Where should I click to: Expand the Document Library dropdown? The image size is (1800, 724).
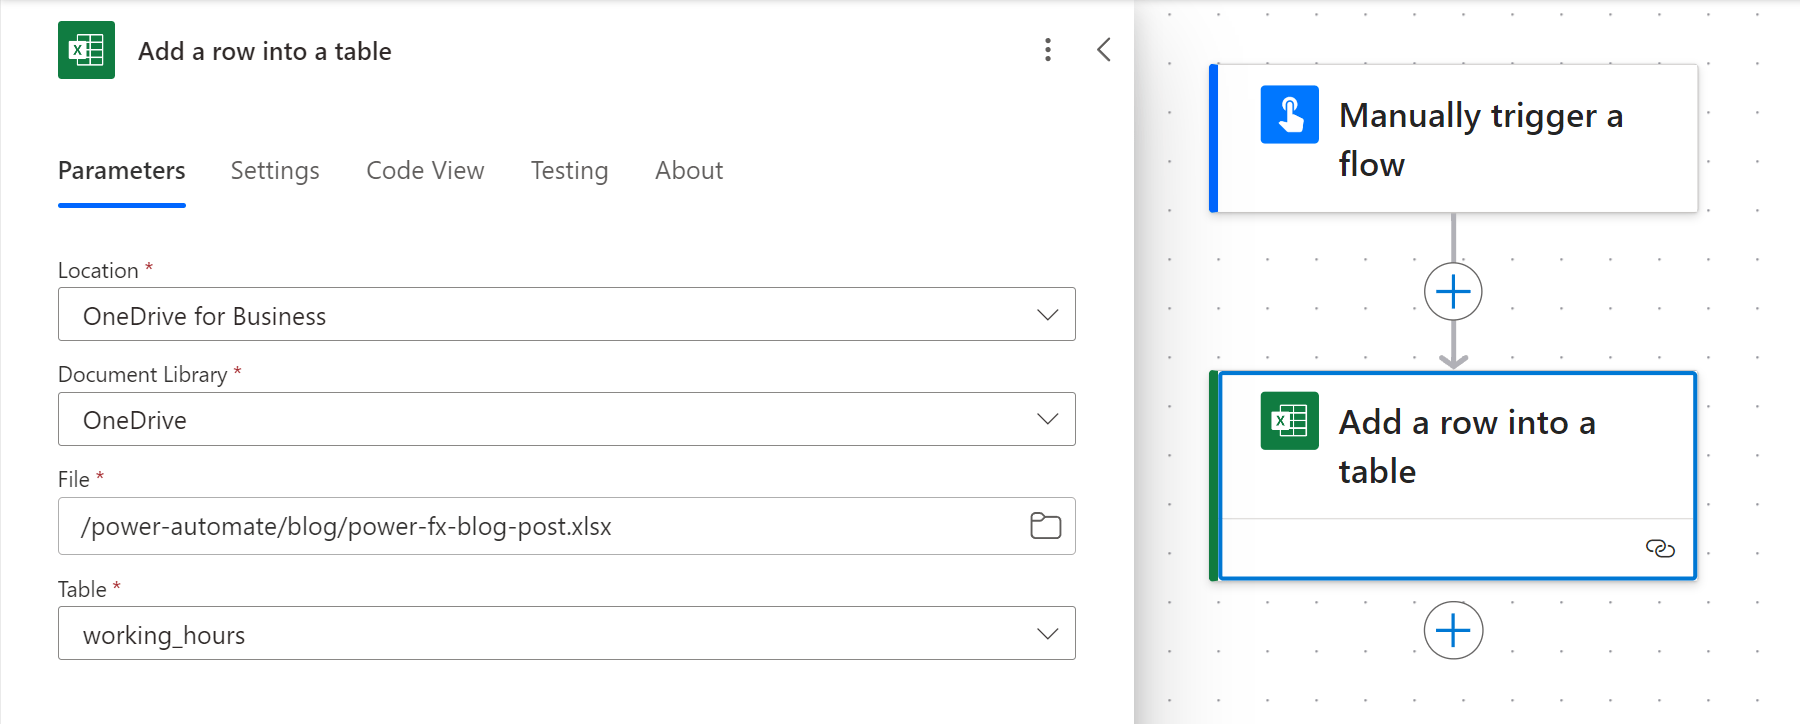(x=1047, y=419)
